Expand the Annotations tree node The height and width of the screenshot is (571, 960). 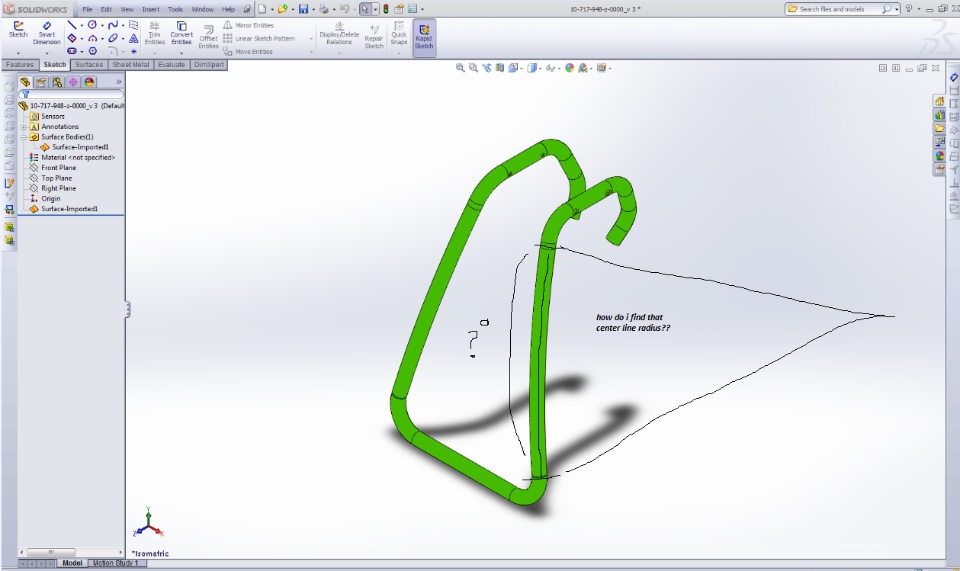tap(23, 127)
